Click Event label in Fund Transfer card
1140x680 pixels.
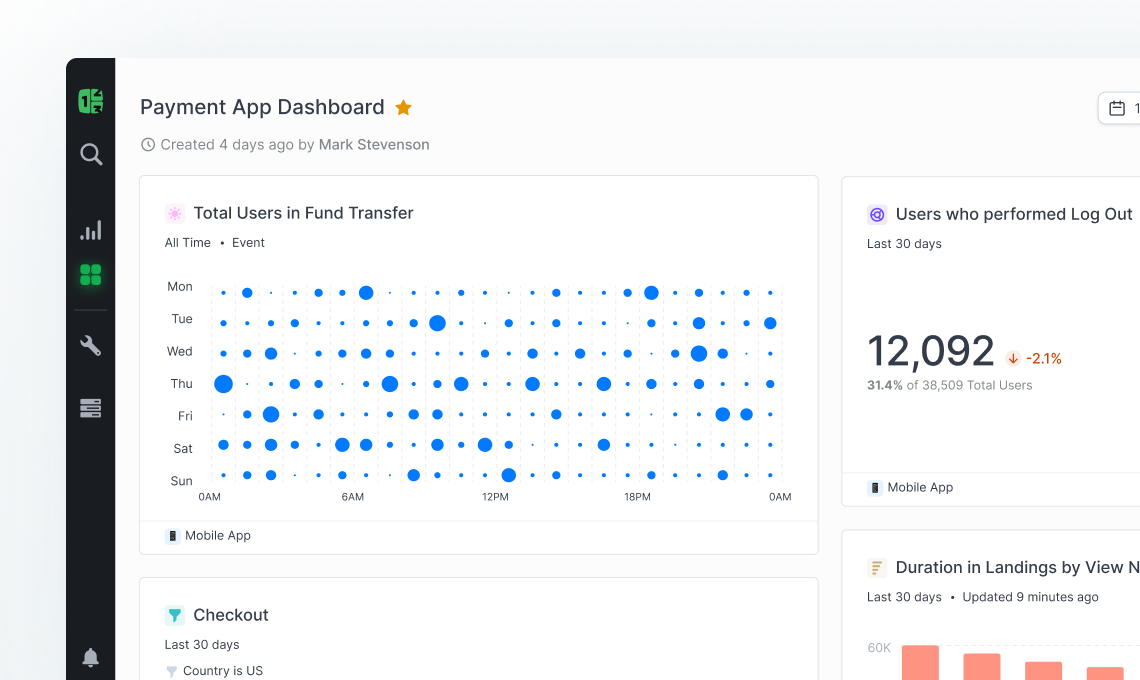[x=248, y=243]
